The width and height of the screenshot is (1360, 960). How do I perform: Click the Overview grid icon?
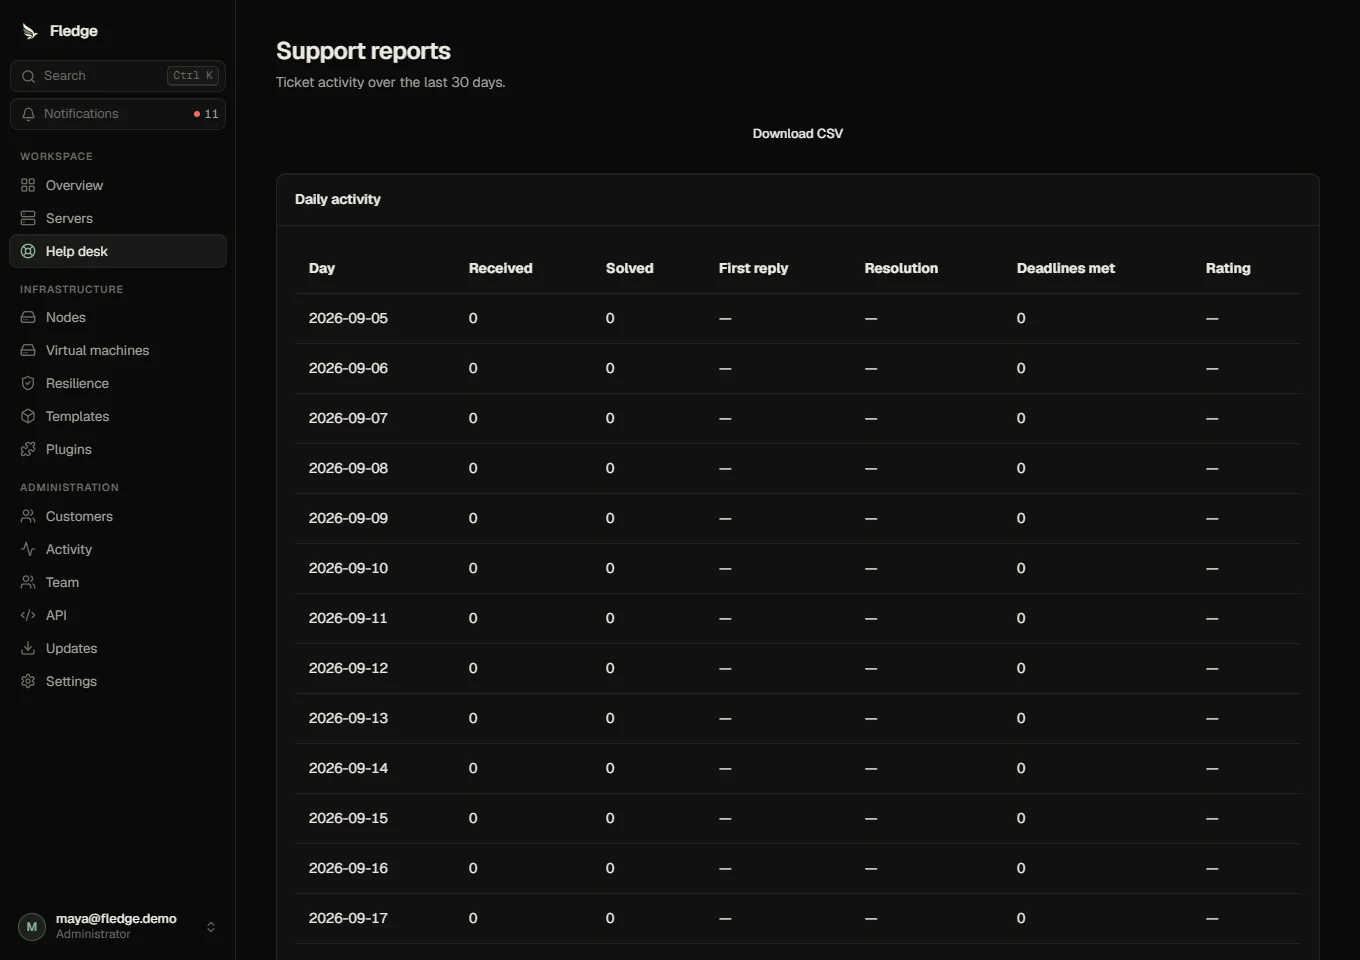(28, 185)
